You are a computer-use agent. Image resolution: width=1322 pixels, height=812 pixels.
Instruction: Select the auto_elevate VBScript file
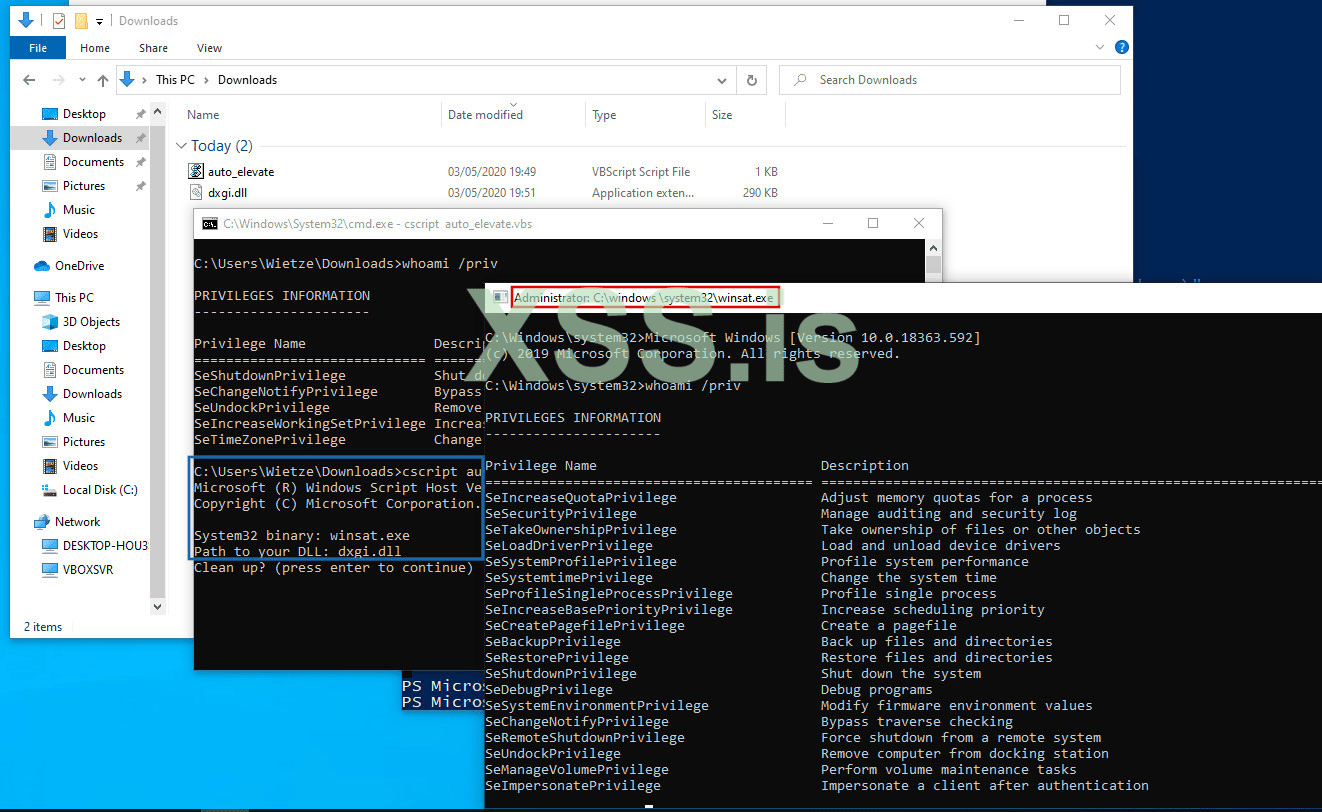[241, 172]
